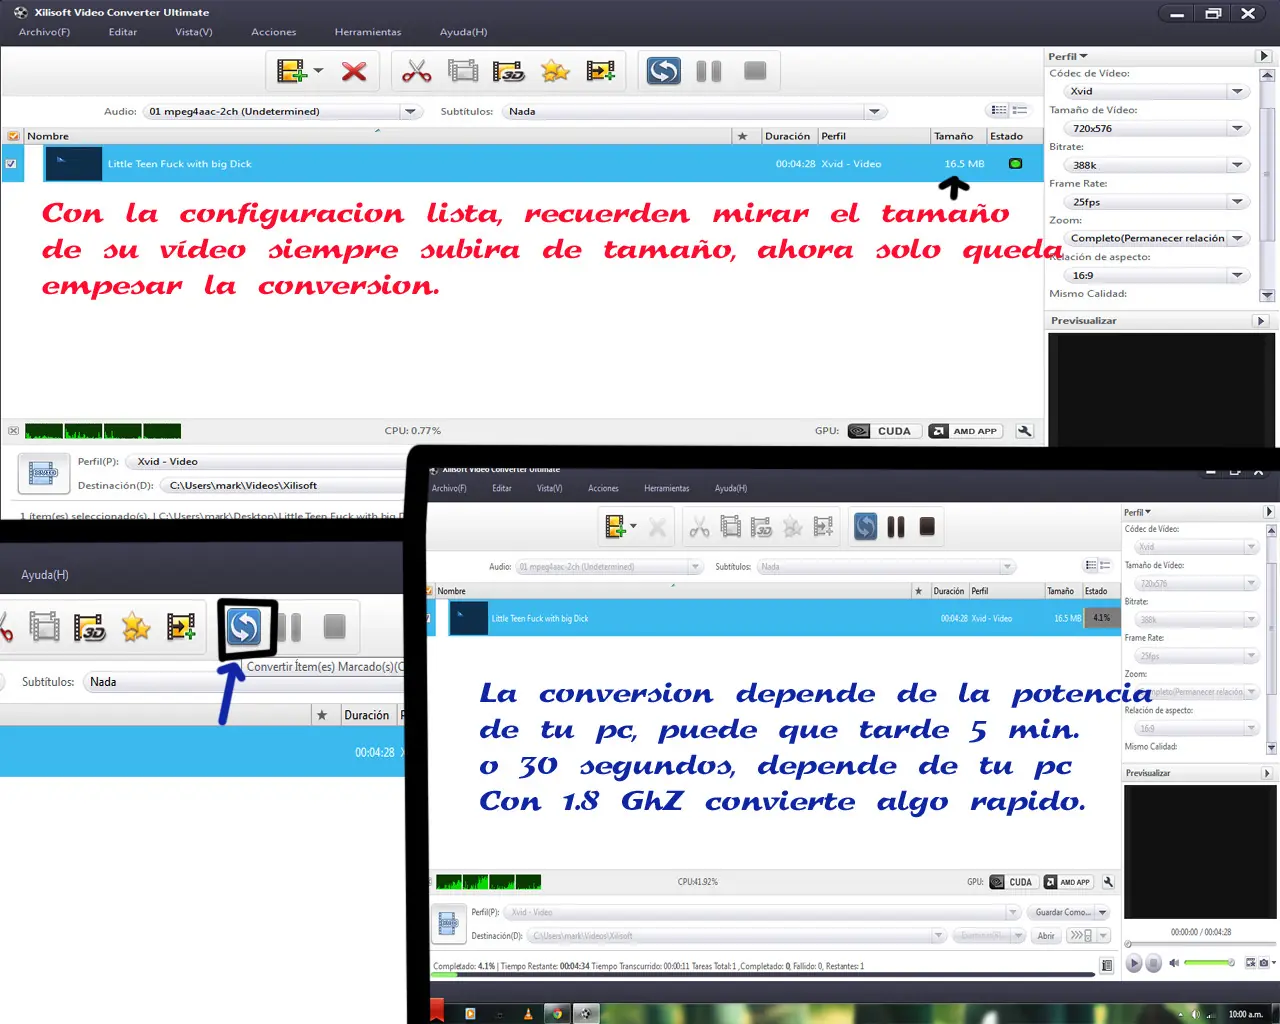Click wrench GPU settings icon in top window

click(x=1024, y=431)
